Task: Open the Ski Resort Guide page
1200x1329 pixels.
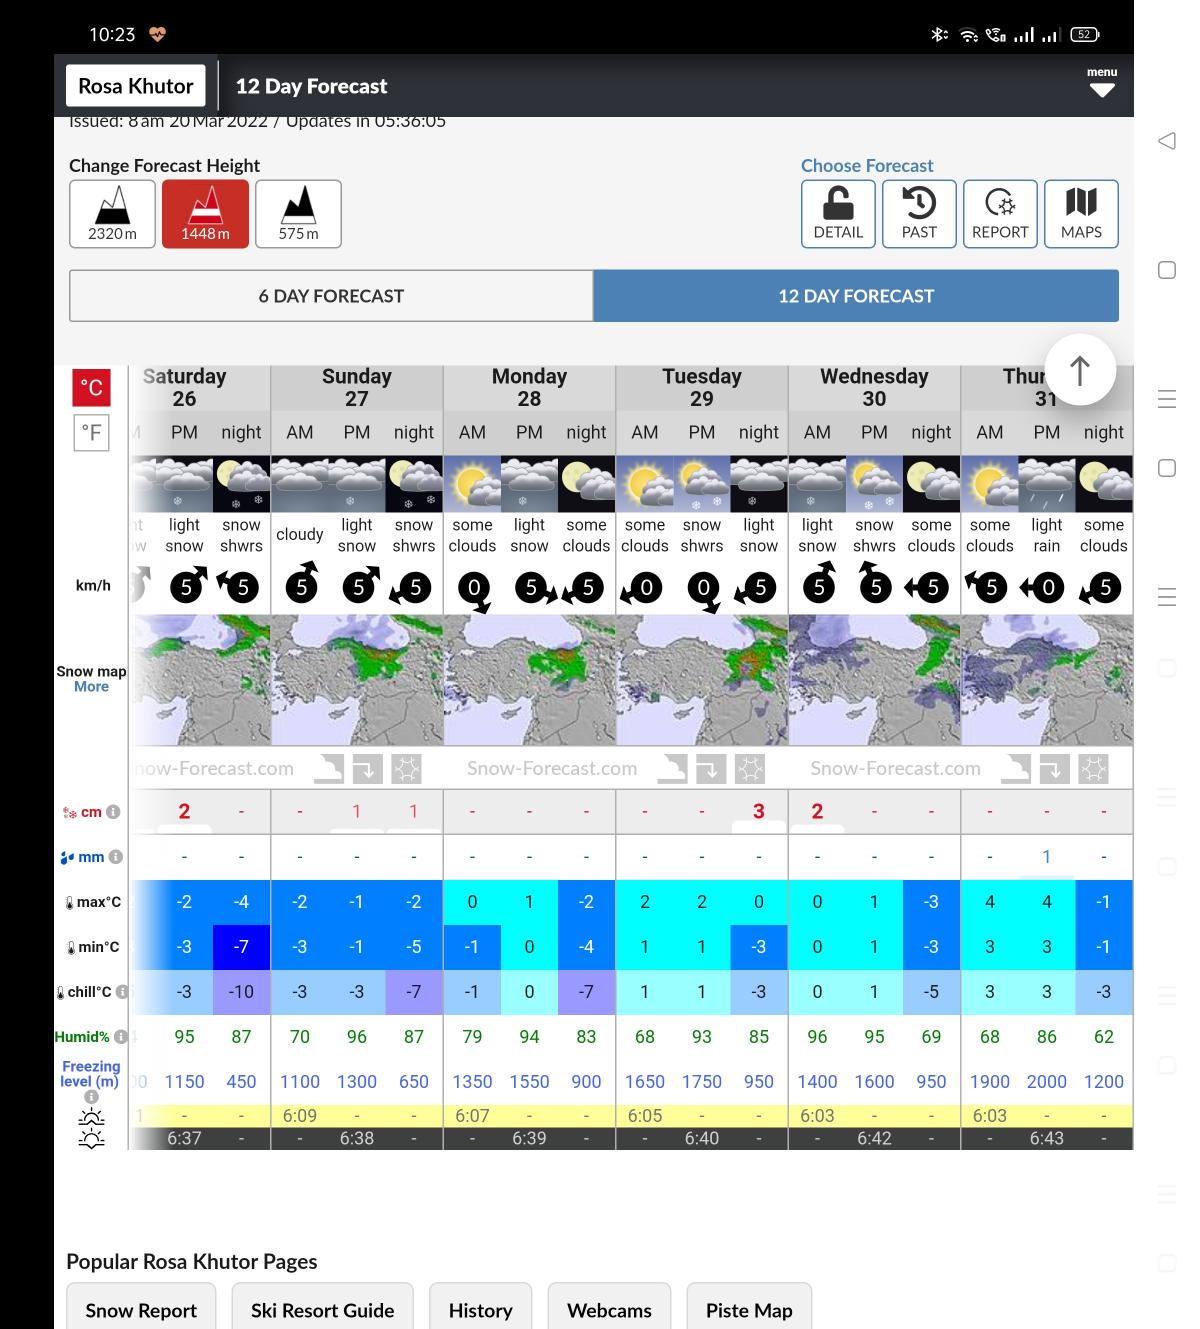Action: (322, 1310)
